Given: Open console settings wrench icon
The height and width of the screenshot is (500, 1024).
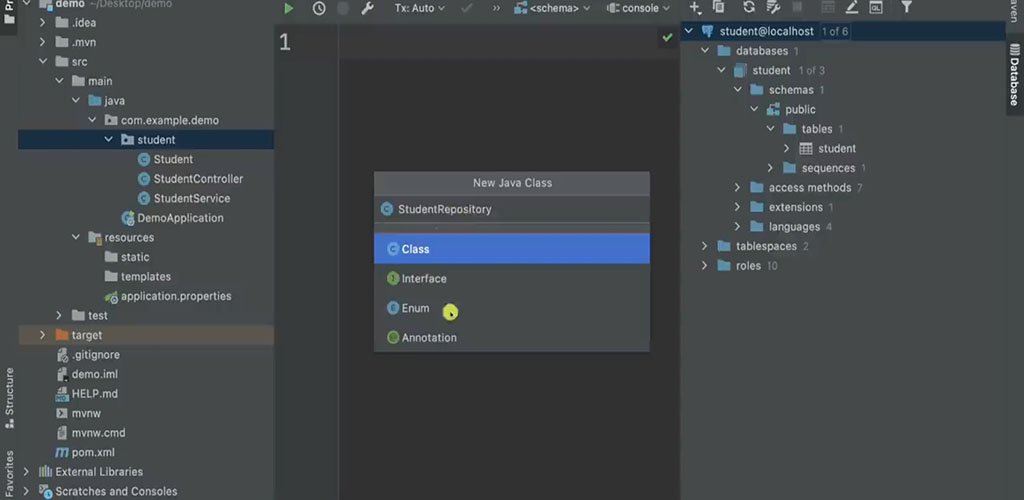Looking at the screenshot, I should click(367, 8).
